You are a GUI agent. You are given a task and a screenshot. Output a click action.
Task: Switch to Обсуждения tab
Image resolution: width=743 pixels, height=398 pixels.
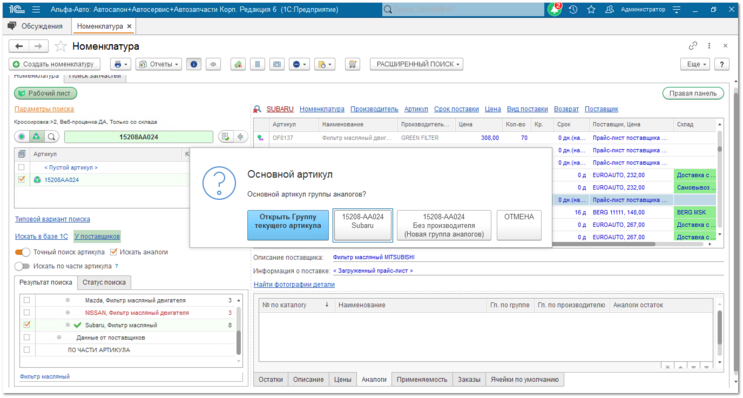click(36, 26)
